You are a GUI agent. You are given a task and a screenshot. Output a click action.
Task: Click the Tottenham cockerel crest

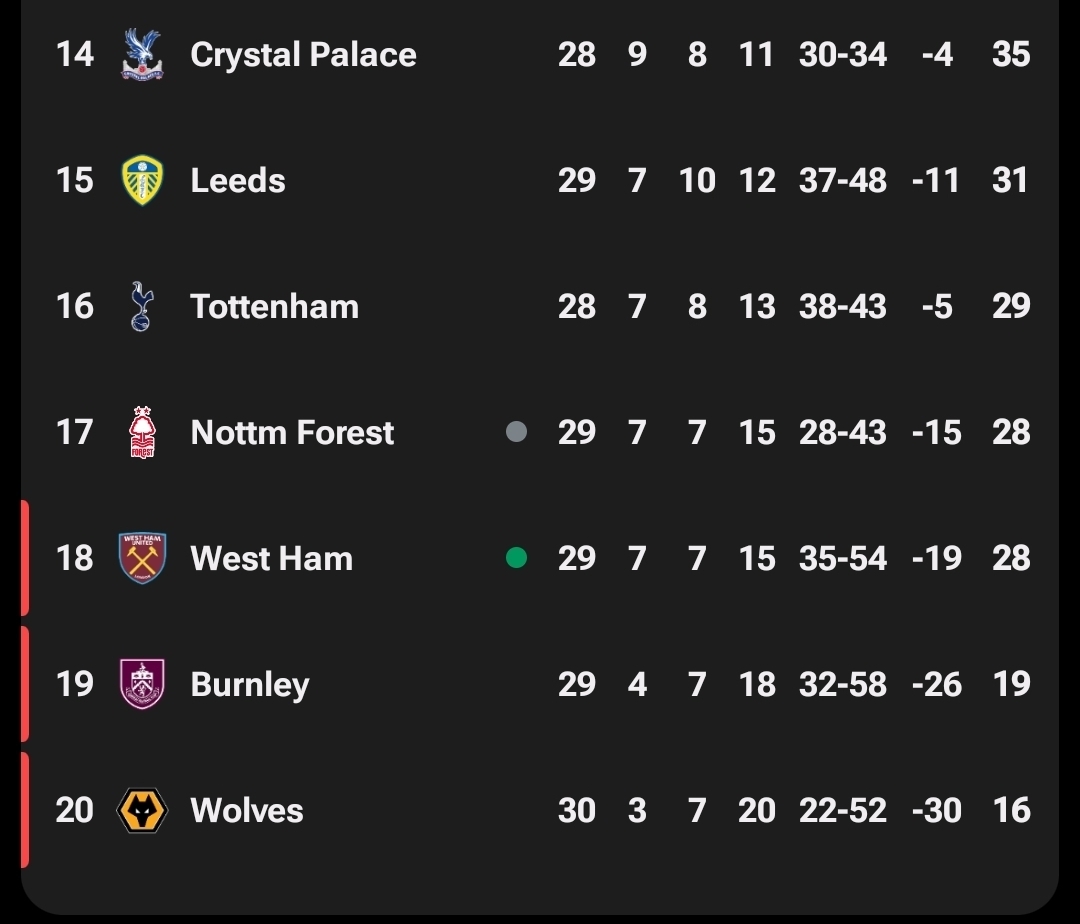[x=142, y=306]
